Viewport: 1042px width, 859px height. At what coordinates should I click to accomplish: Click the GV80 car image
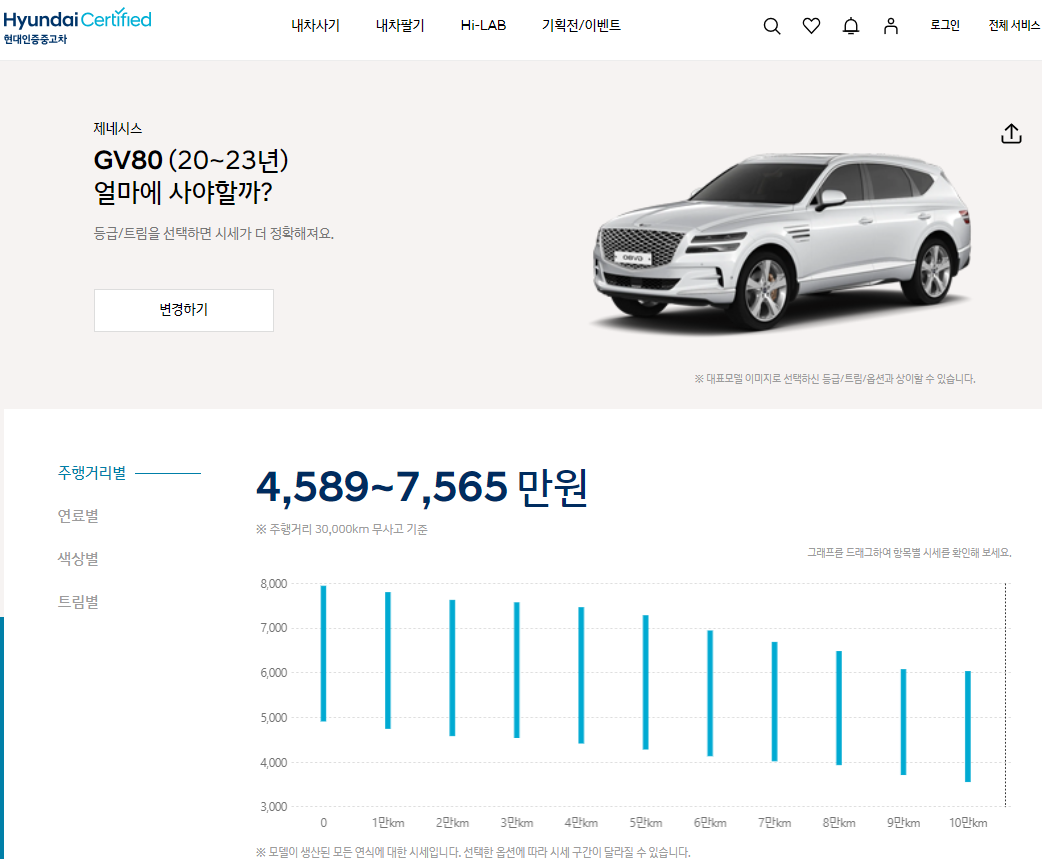pos(782,243)
